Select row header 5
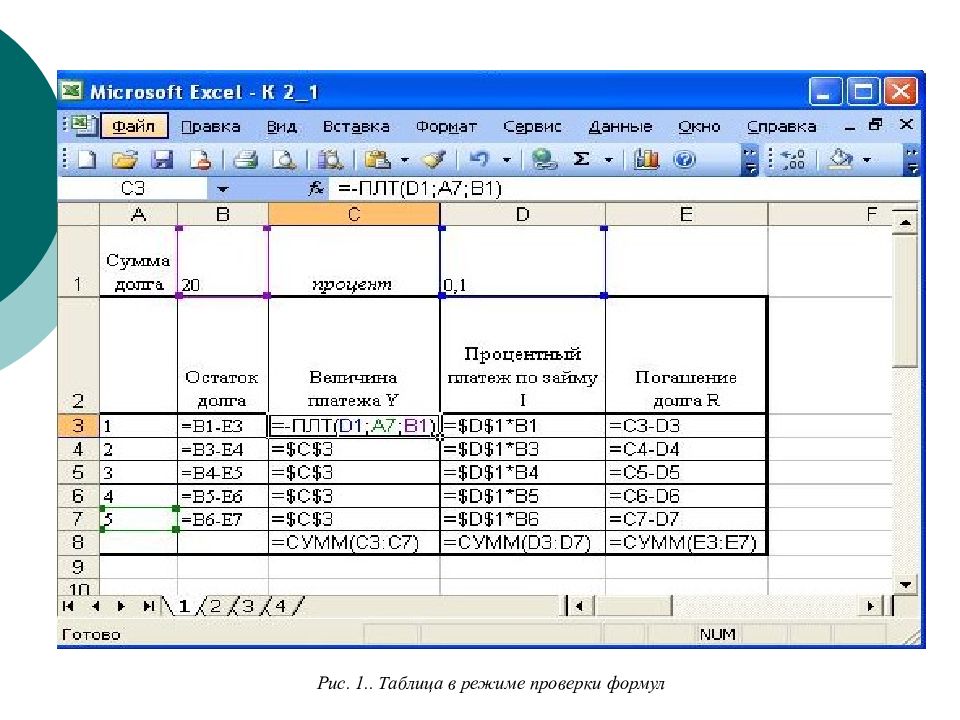This screenshot has width=960, height=720. (x=78, y=473)
